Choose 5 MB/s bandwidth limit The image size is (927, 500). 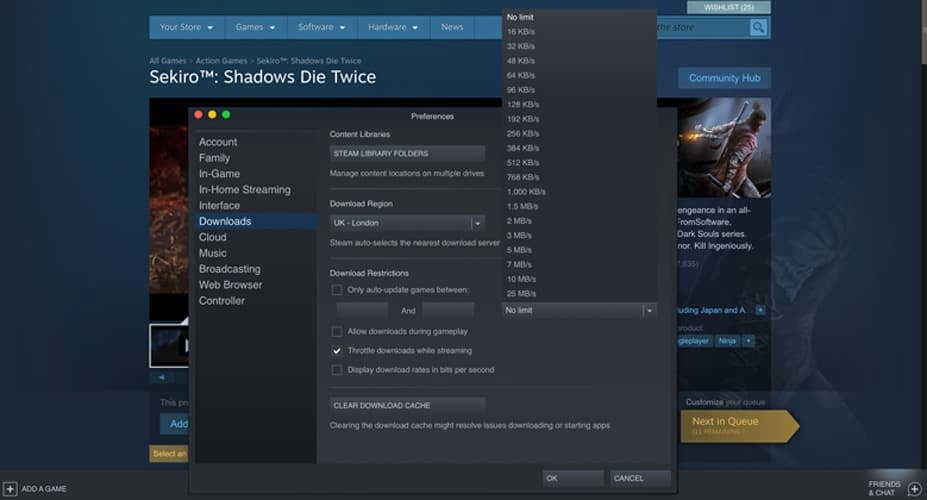click(x=579, y=250)
